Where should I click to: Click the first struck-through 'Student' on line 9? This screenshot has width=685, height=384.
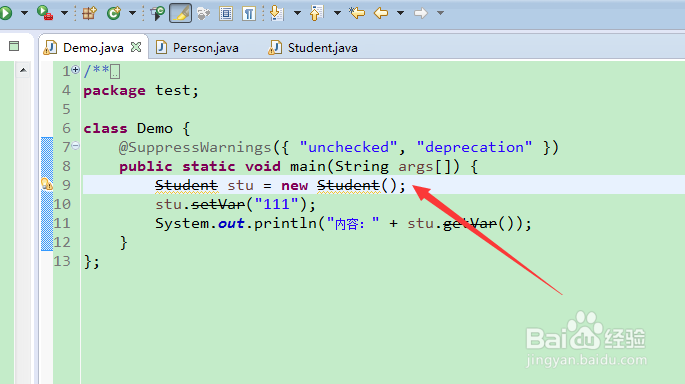point(187,186)
